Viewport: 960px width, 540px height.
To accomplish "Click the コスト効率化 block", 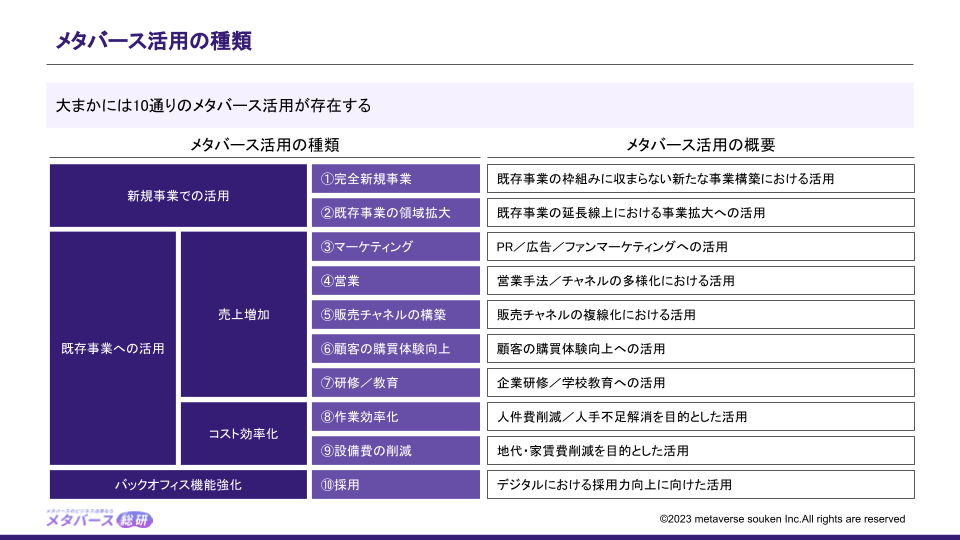I will coord(243,434).
